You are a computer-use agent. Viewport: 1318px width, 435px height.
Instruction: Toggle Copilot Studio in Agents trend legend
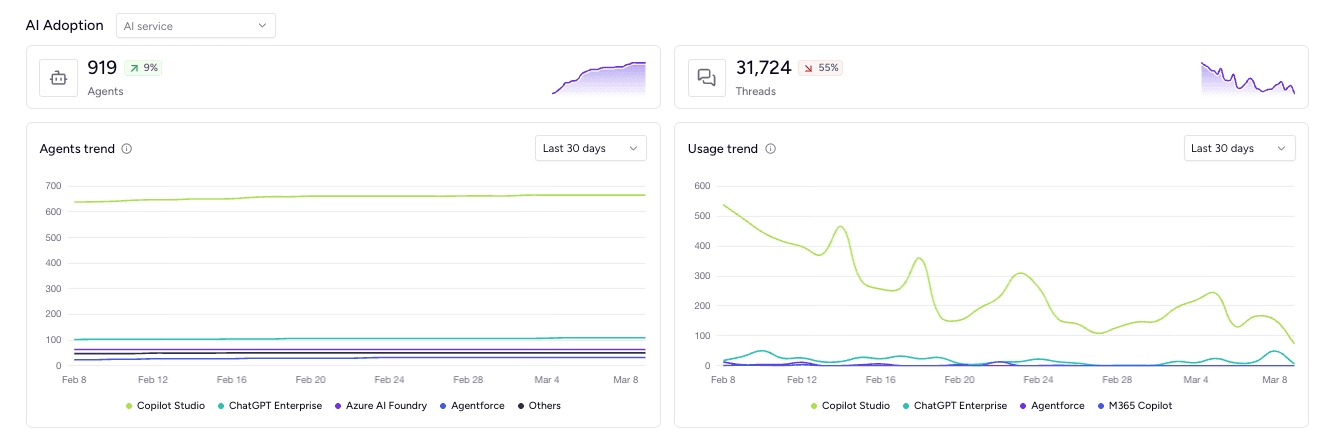[165, 406]
